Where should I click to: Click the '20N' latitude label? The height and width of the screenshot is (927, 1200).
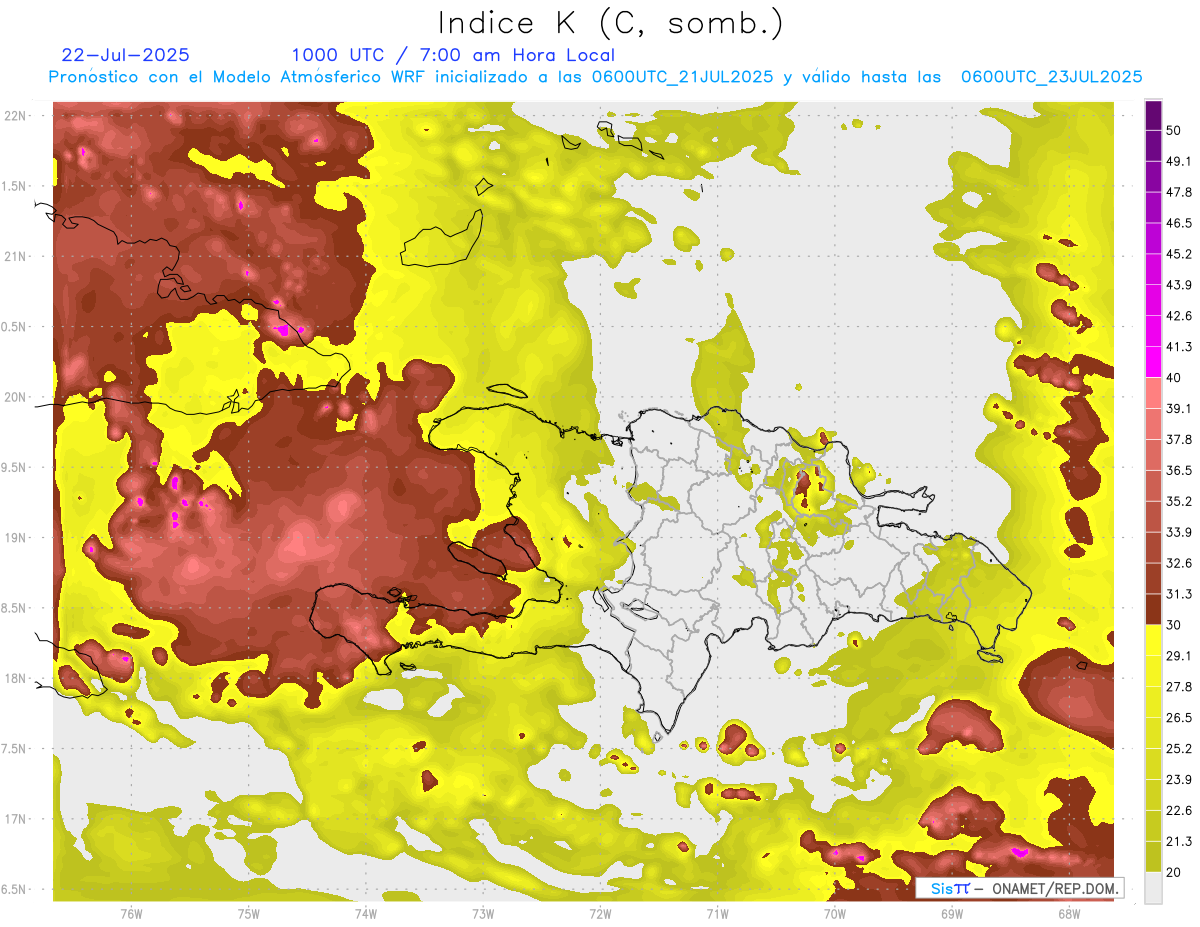click(x=16, y=397)
